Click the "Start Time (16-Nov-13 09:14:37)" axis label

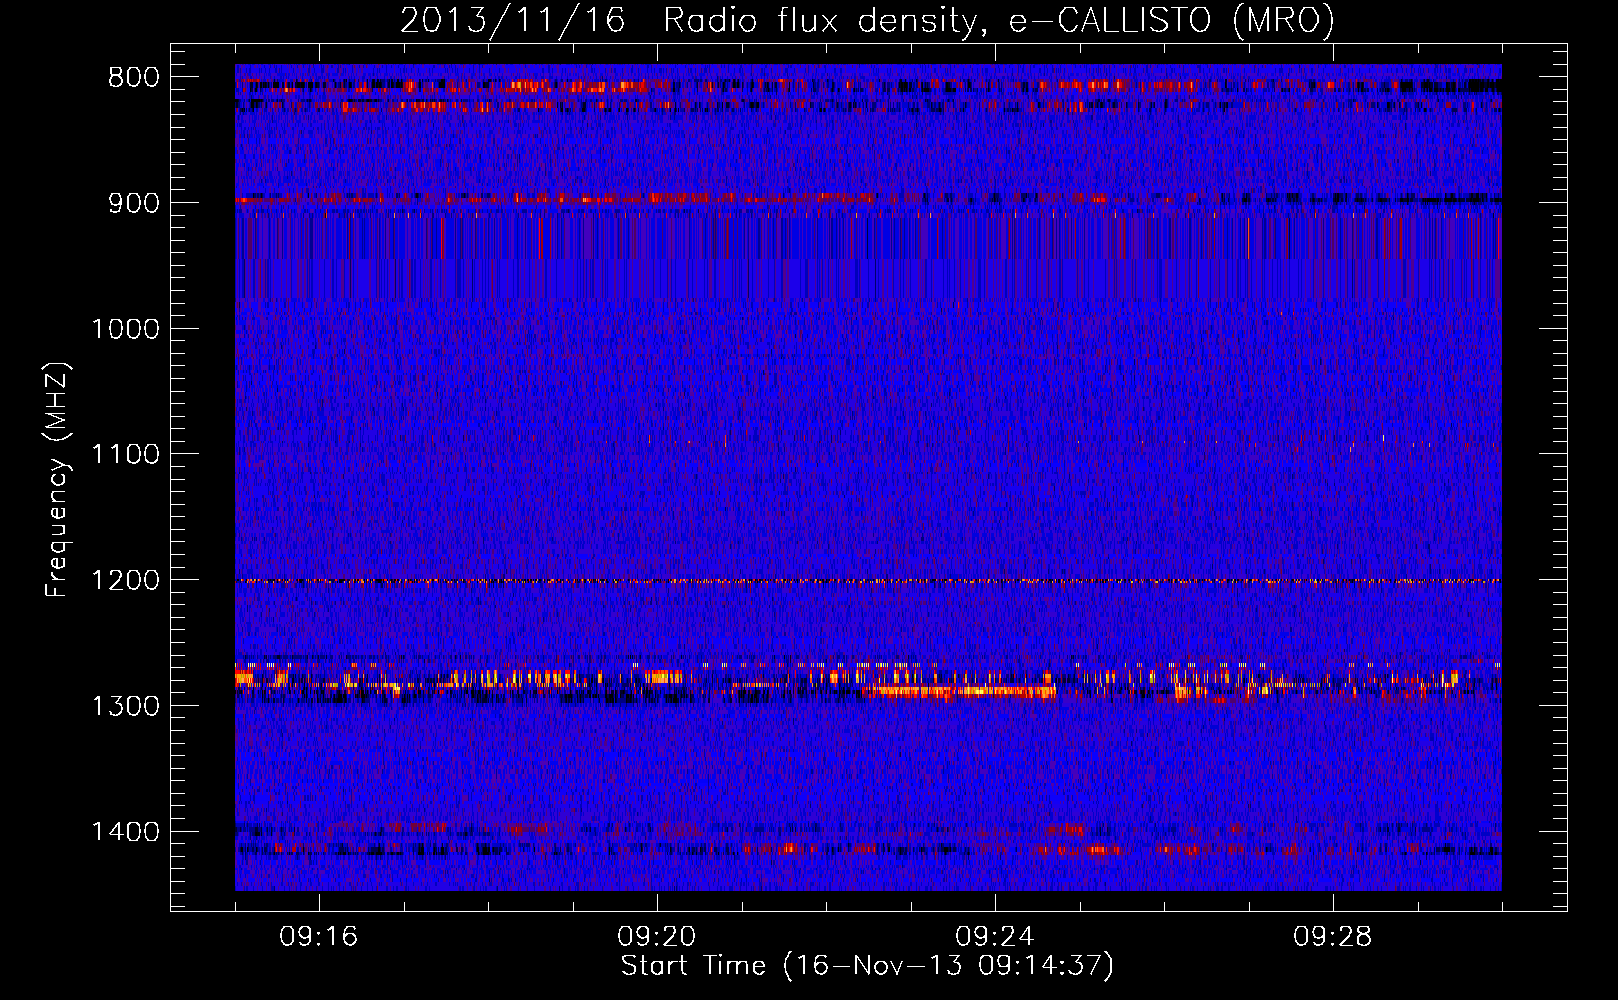[x=867, y=966]
